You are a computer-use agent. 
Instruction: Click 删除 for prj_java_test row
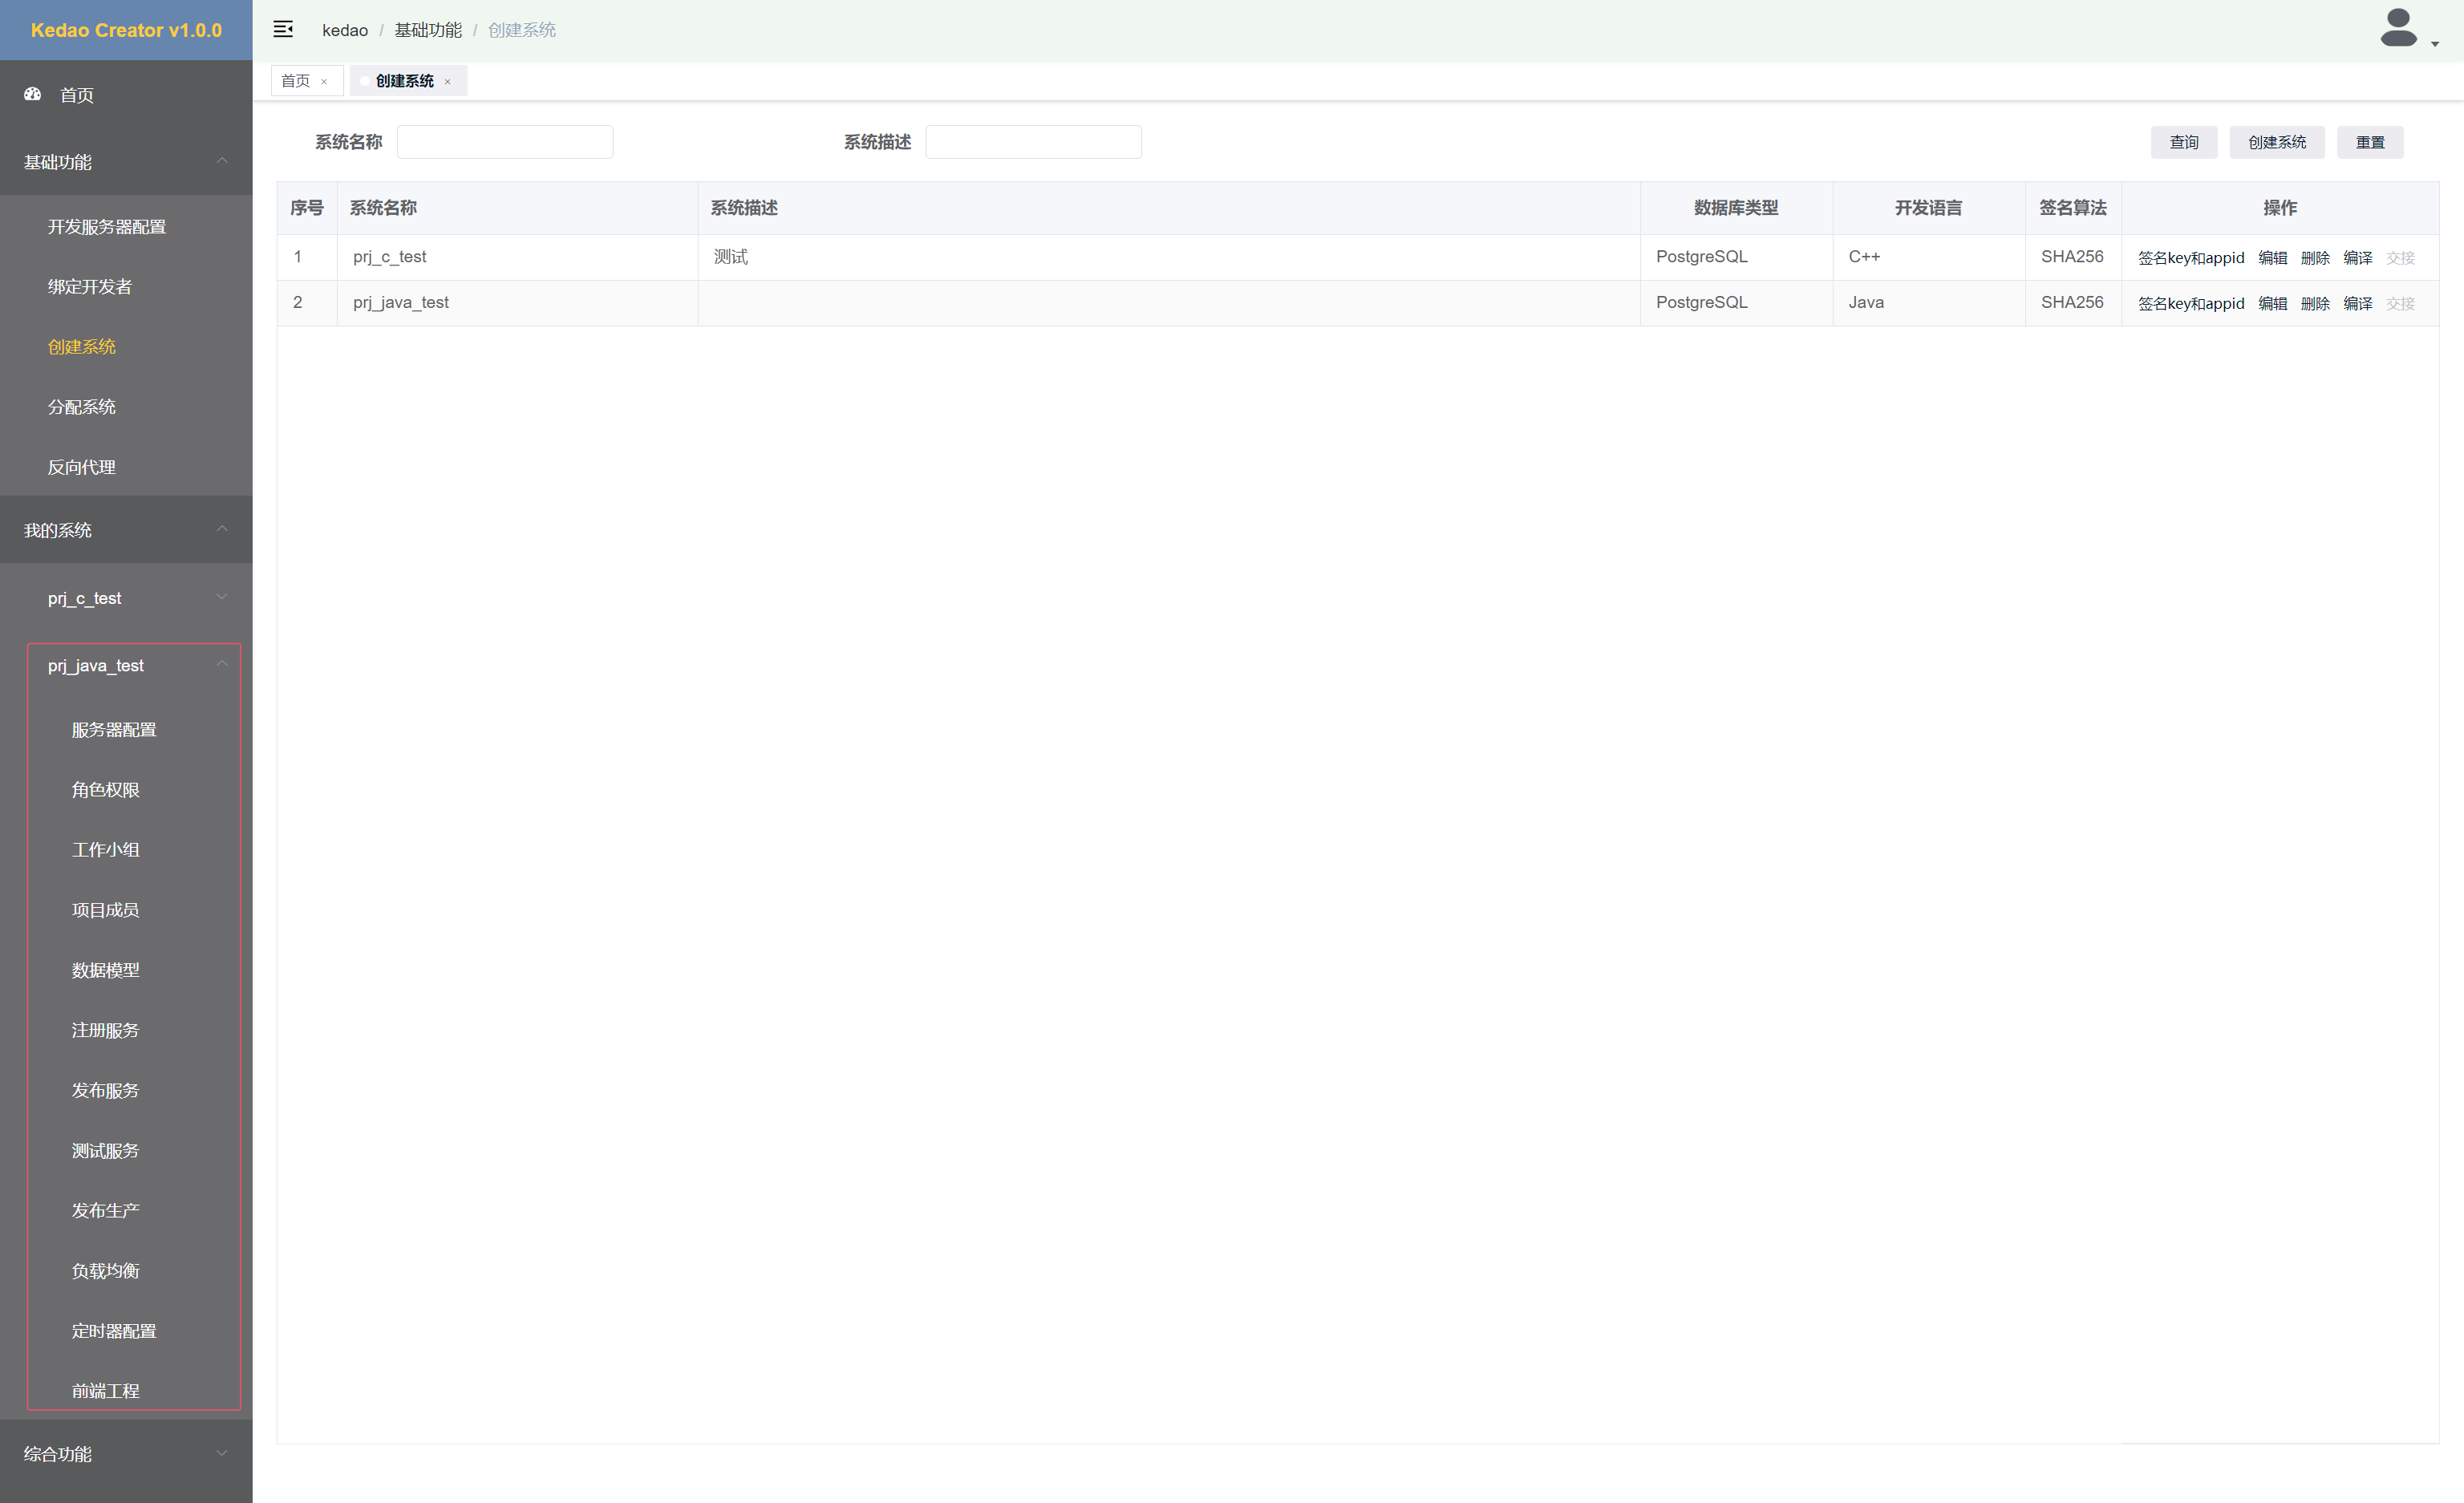coord(2314,304)
